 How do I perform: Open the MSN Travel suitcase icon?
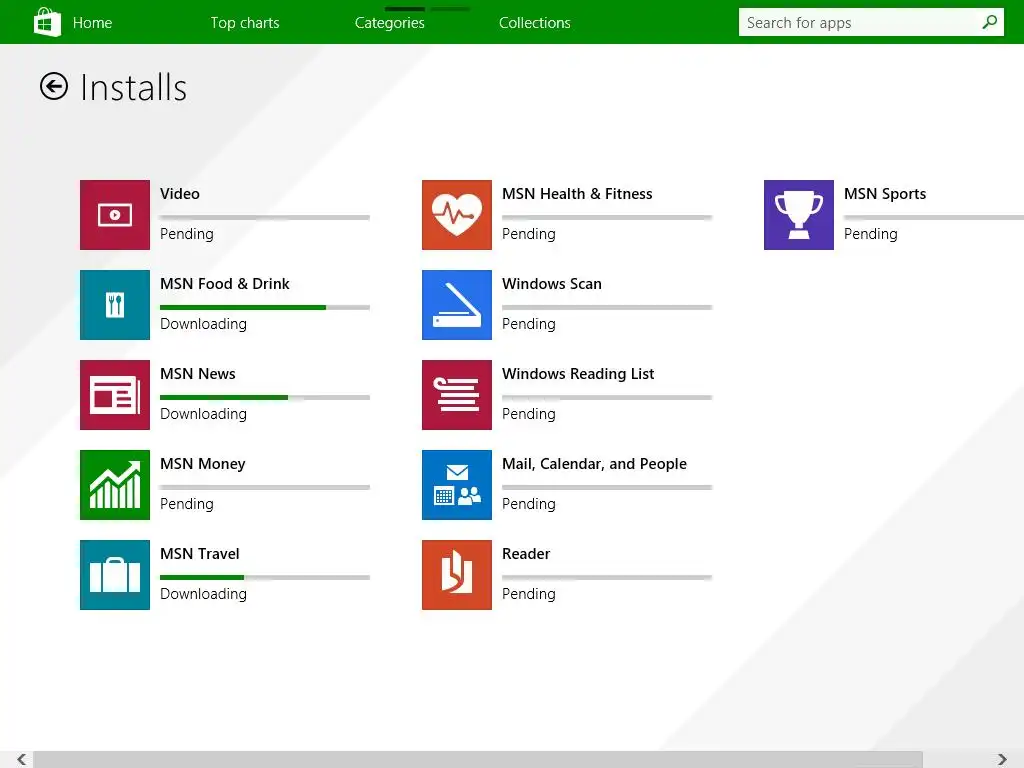click(115, 575)
